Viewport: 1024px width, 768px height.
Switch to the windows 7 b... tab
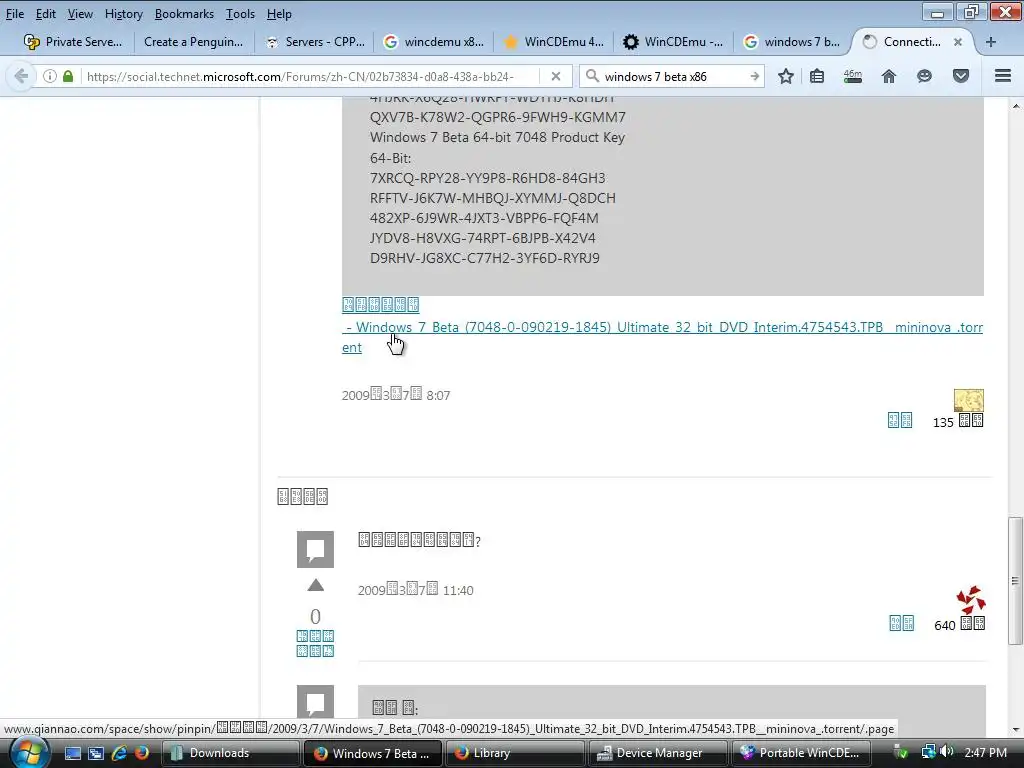[793, 42]
